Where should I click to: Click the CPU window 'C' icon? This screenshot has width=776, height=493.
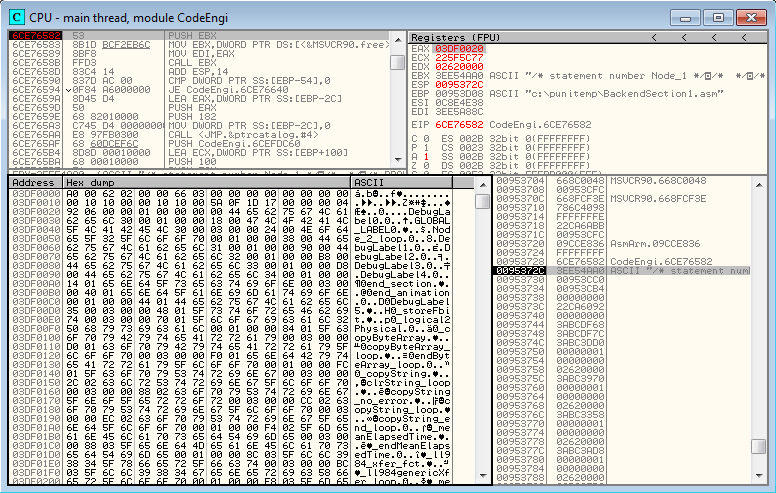(x=17, y=17)
